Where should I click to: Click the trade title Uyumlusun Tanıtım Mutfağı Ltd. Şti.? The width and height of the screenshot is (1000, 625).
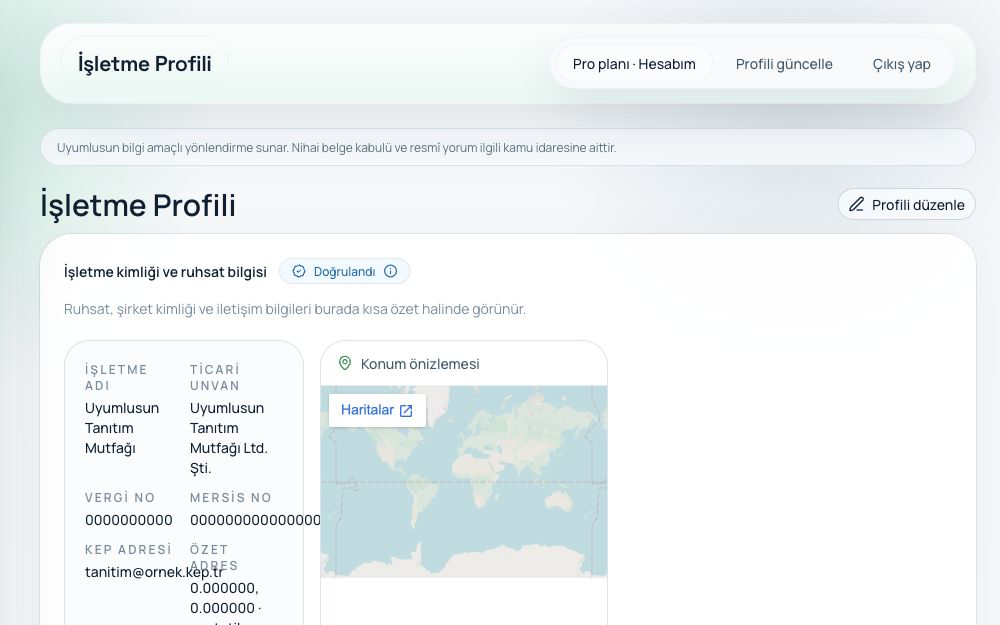click(228, 438)
